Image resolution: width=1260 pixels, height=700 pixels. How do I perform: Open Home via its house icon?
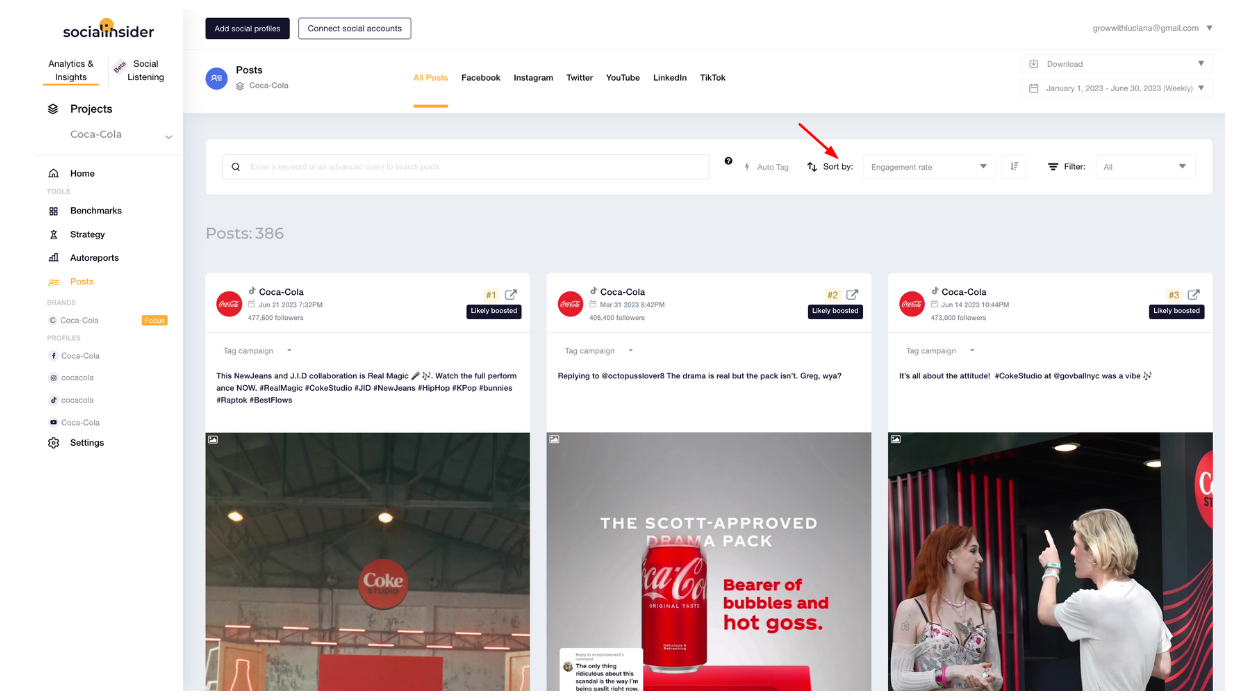point(54,173)
